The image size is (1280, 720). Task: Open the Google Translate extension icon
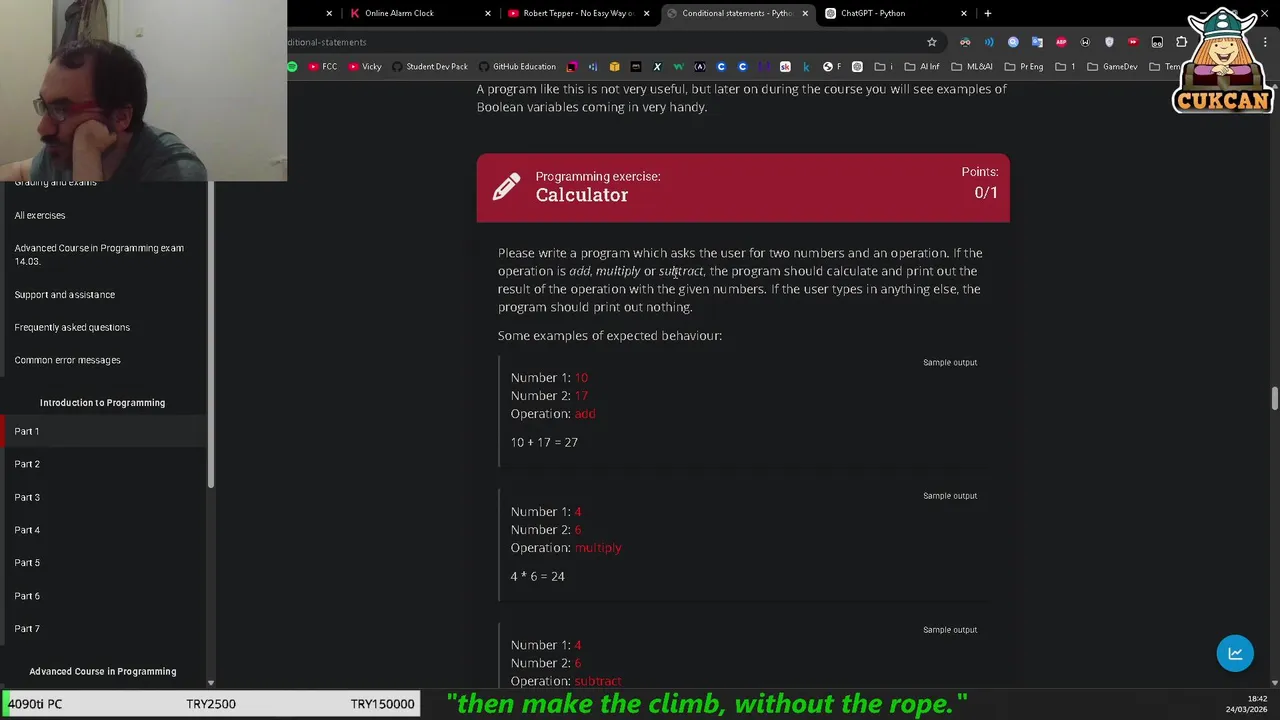[1037, 42]
